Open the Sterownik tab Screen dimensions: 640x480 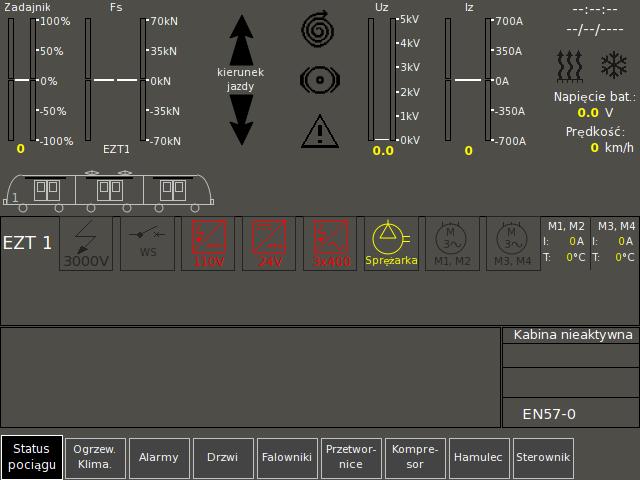(x=543, y=458)
